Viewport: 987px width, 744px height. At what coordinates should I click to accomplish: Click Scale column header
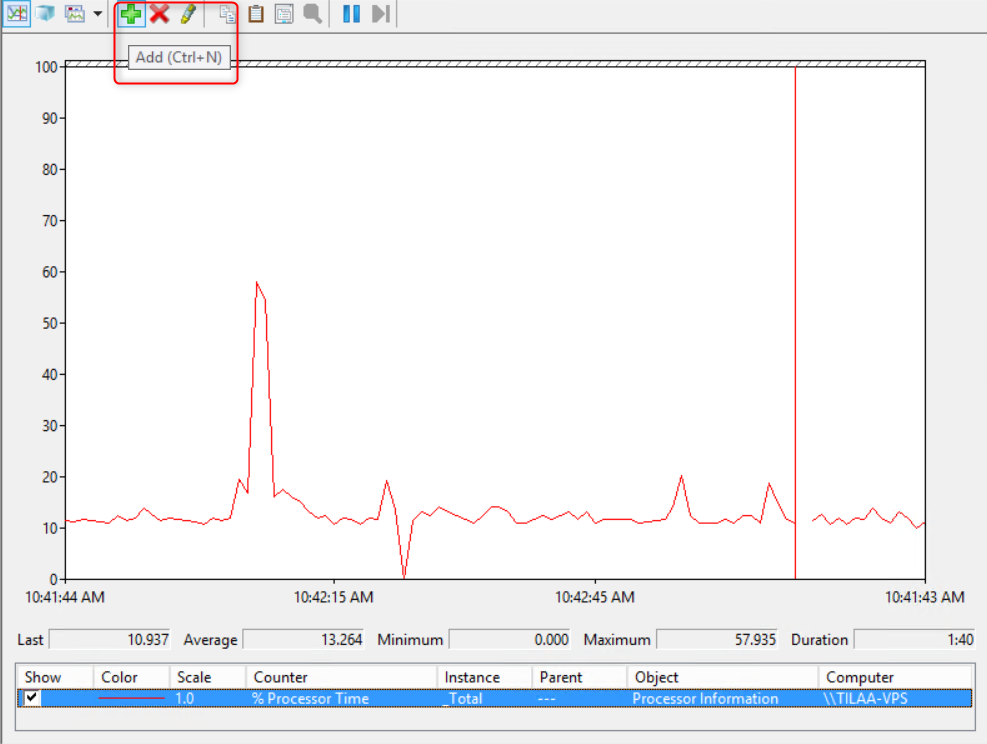[x=207, y=677]
